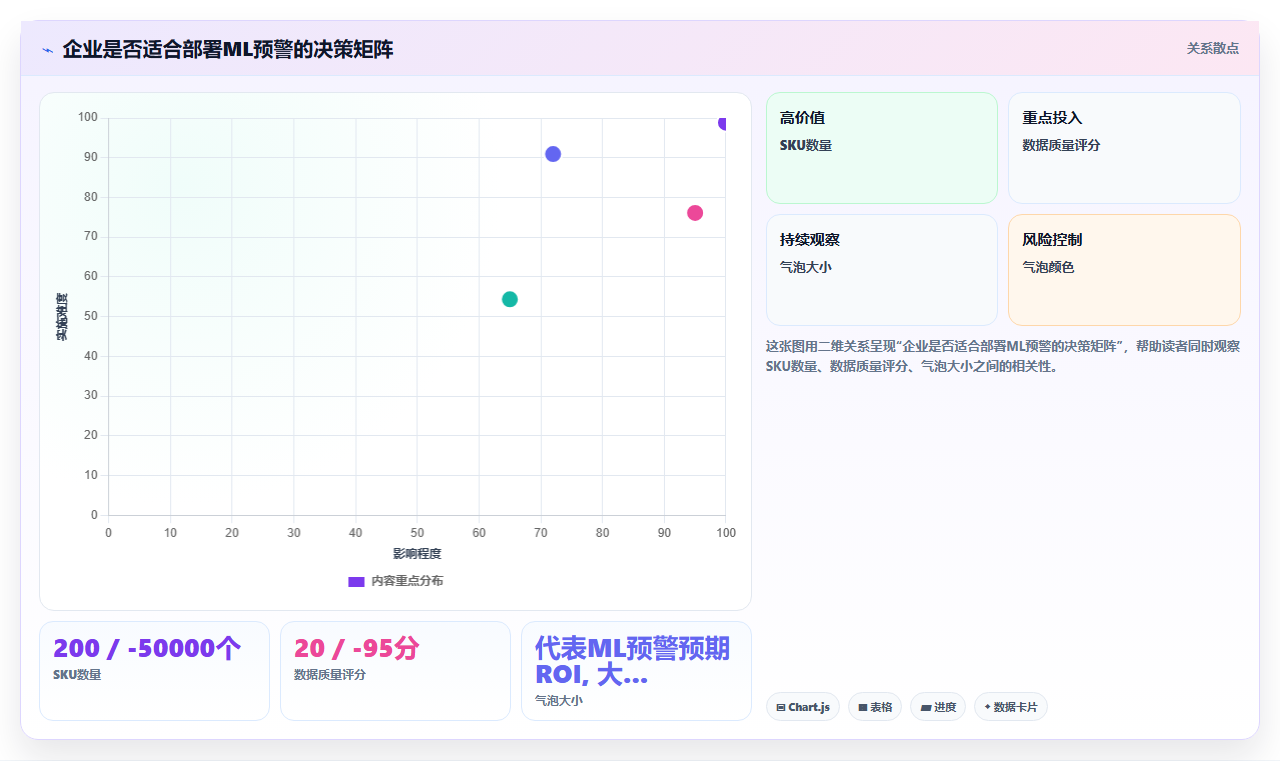This screenshot has width=1280, height=761.
Task: Click the lightning icon beside the title
Action: click(x=47, y=50)
